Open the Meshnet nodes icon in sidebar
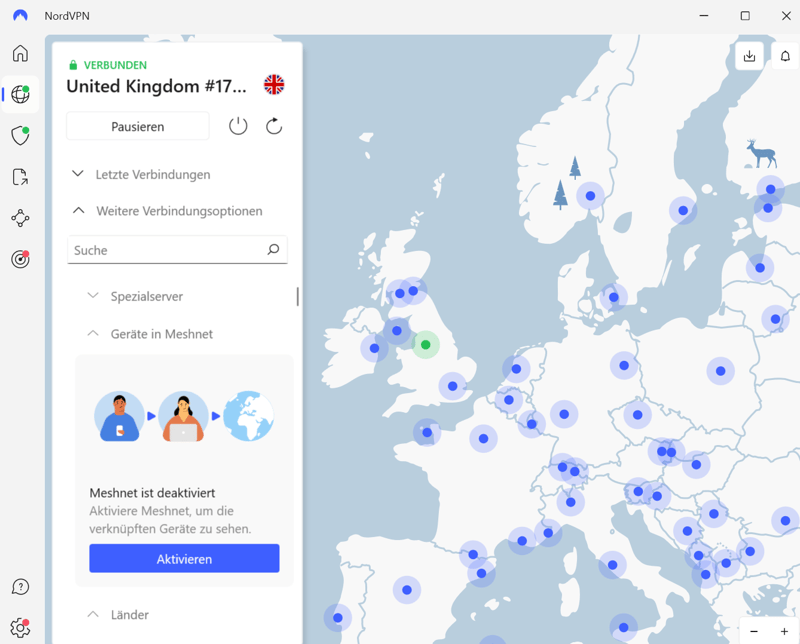800x644 pixels. pyautogui.click(x=20, y=218)
